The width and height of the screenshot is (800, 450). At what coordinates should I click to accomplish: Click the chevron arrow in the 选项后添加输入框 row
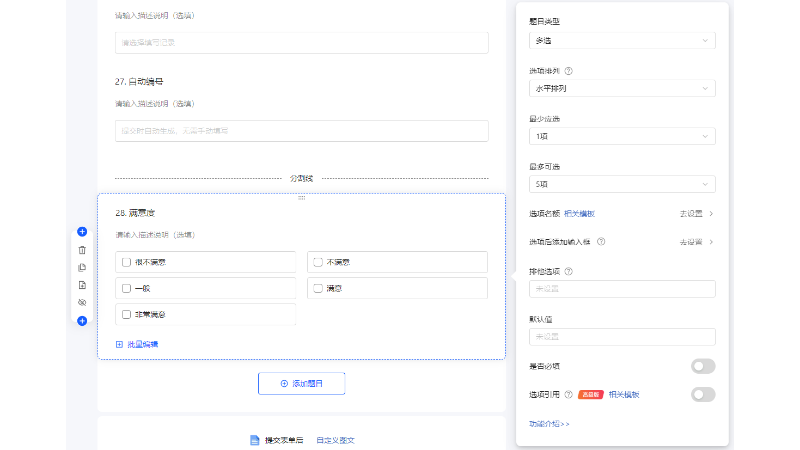point(711,242)
